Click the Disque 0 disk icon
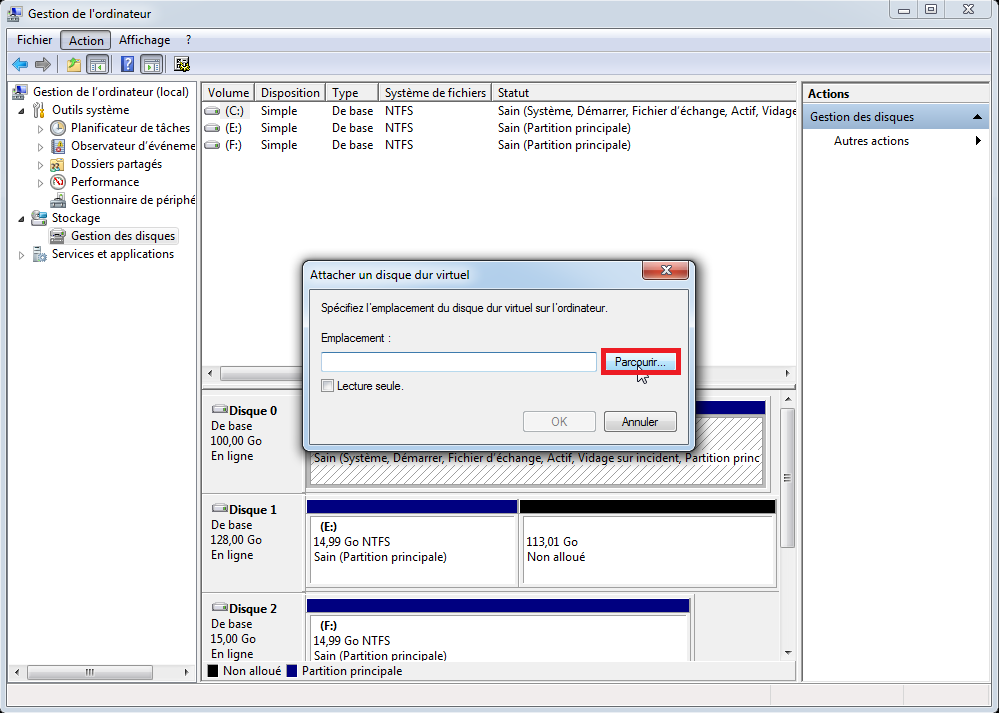 tap(220, 410)
